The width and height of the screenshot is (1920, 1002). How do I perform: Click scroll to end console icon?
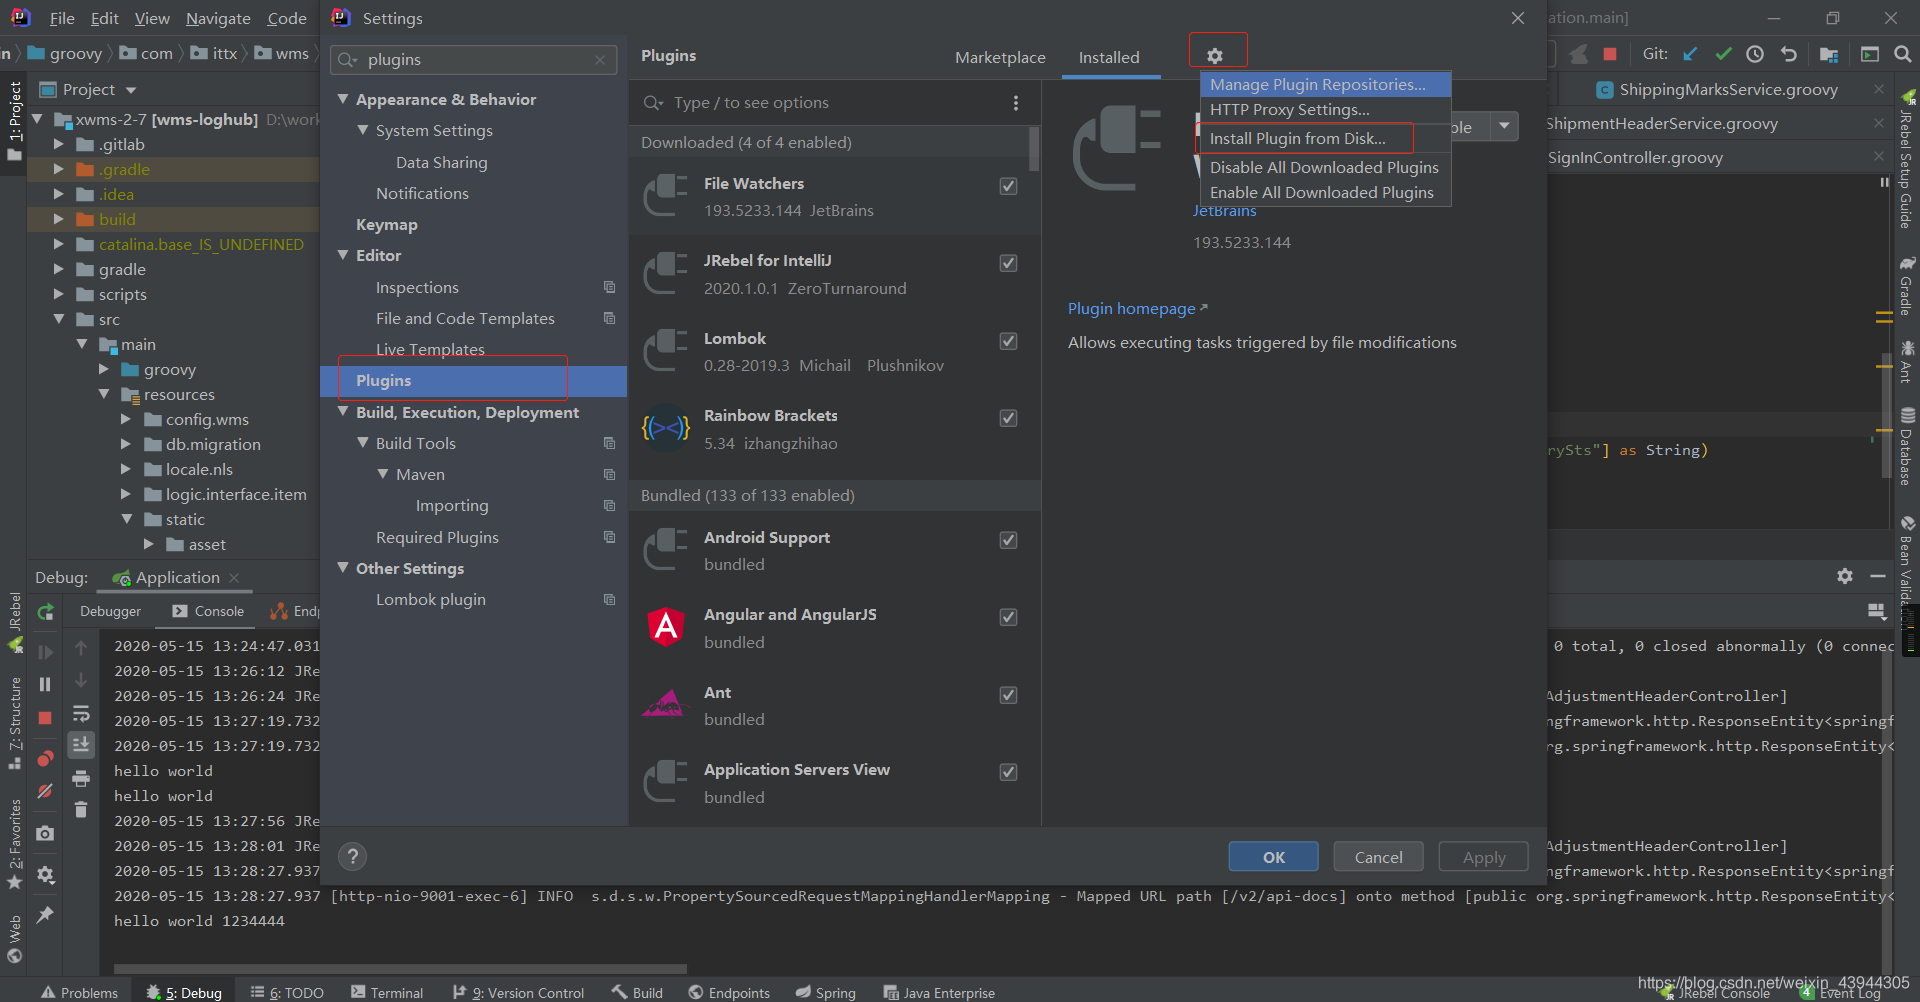[81, 745]
